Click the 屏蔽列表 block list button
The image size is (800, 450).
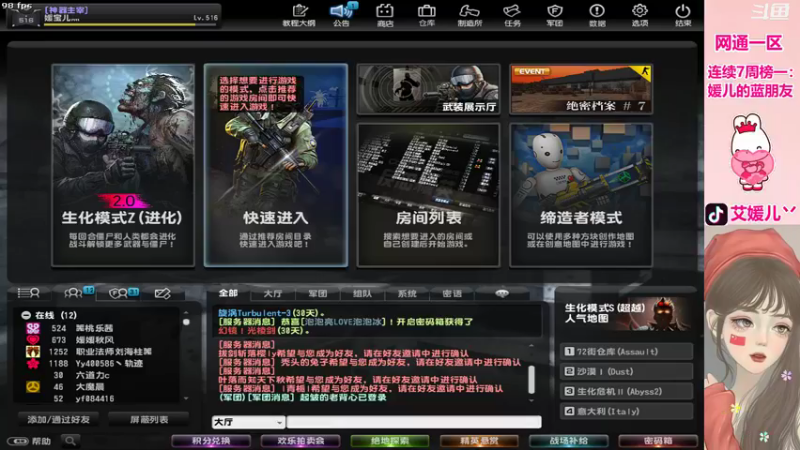tap(148, 419)
